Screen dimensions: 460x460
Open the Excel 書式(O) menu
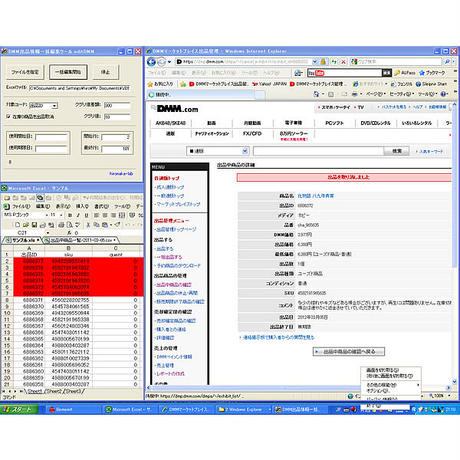(x=102, y=206)
